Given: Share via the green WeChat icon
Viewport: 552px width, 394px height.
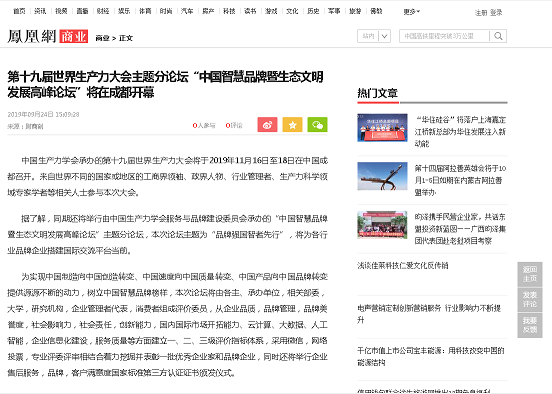Looking at the screenshot, I should [x=317, y=125].
